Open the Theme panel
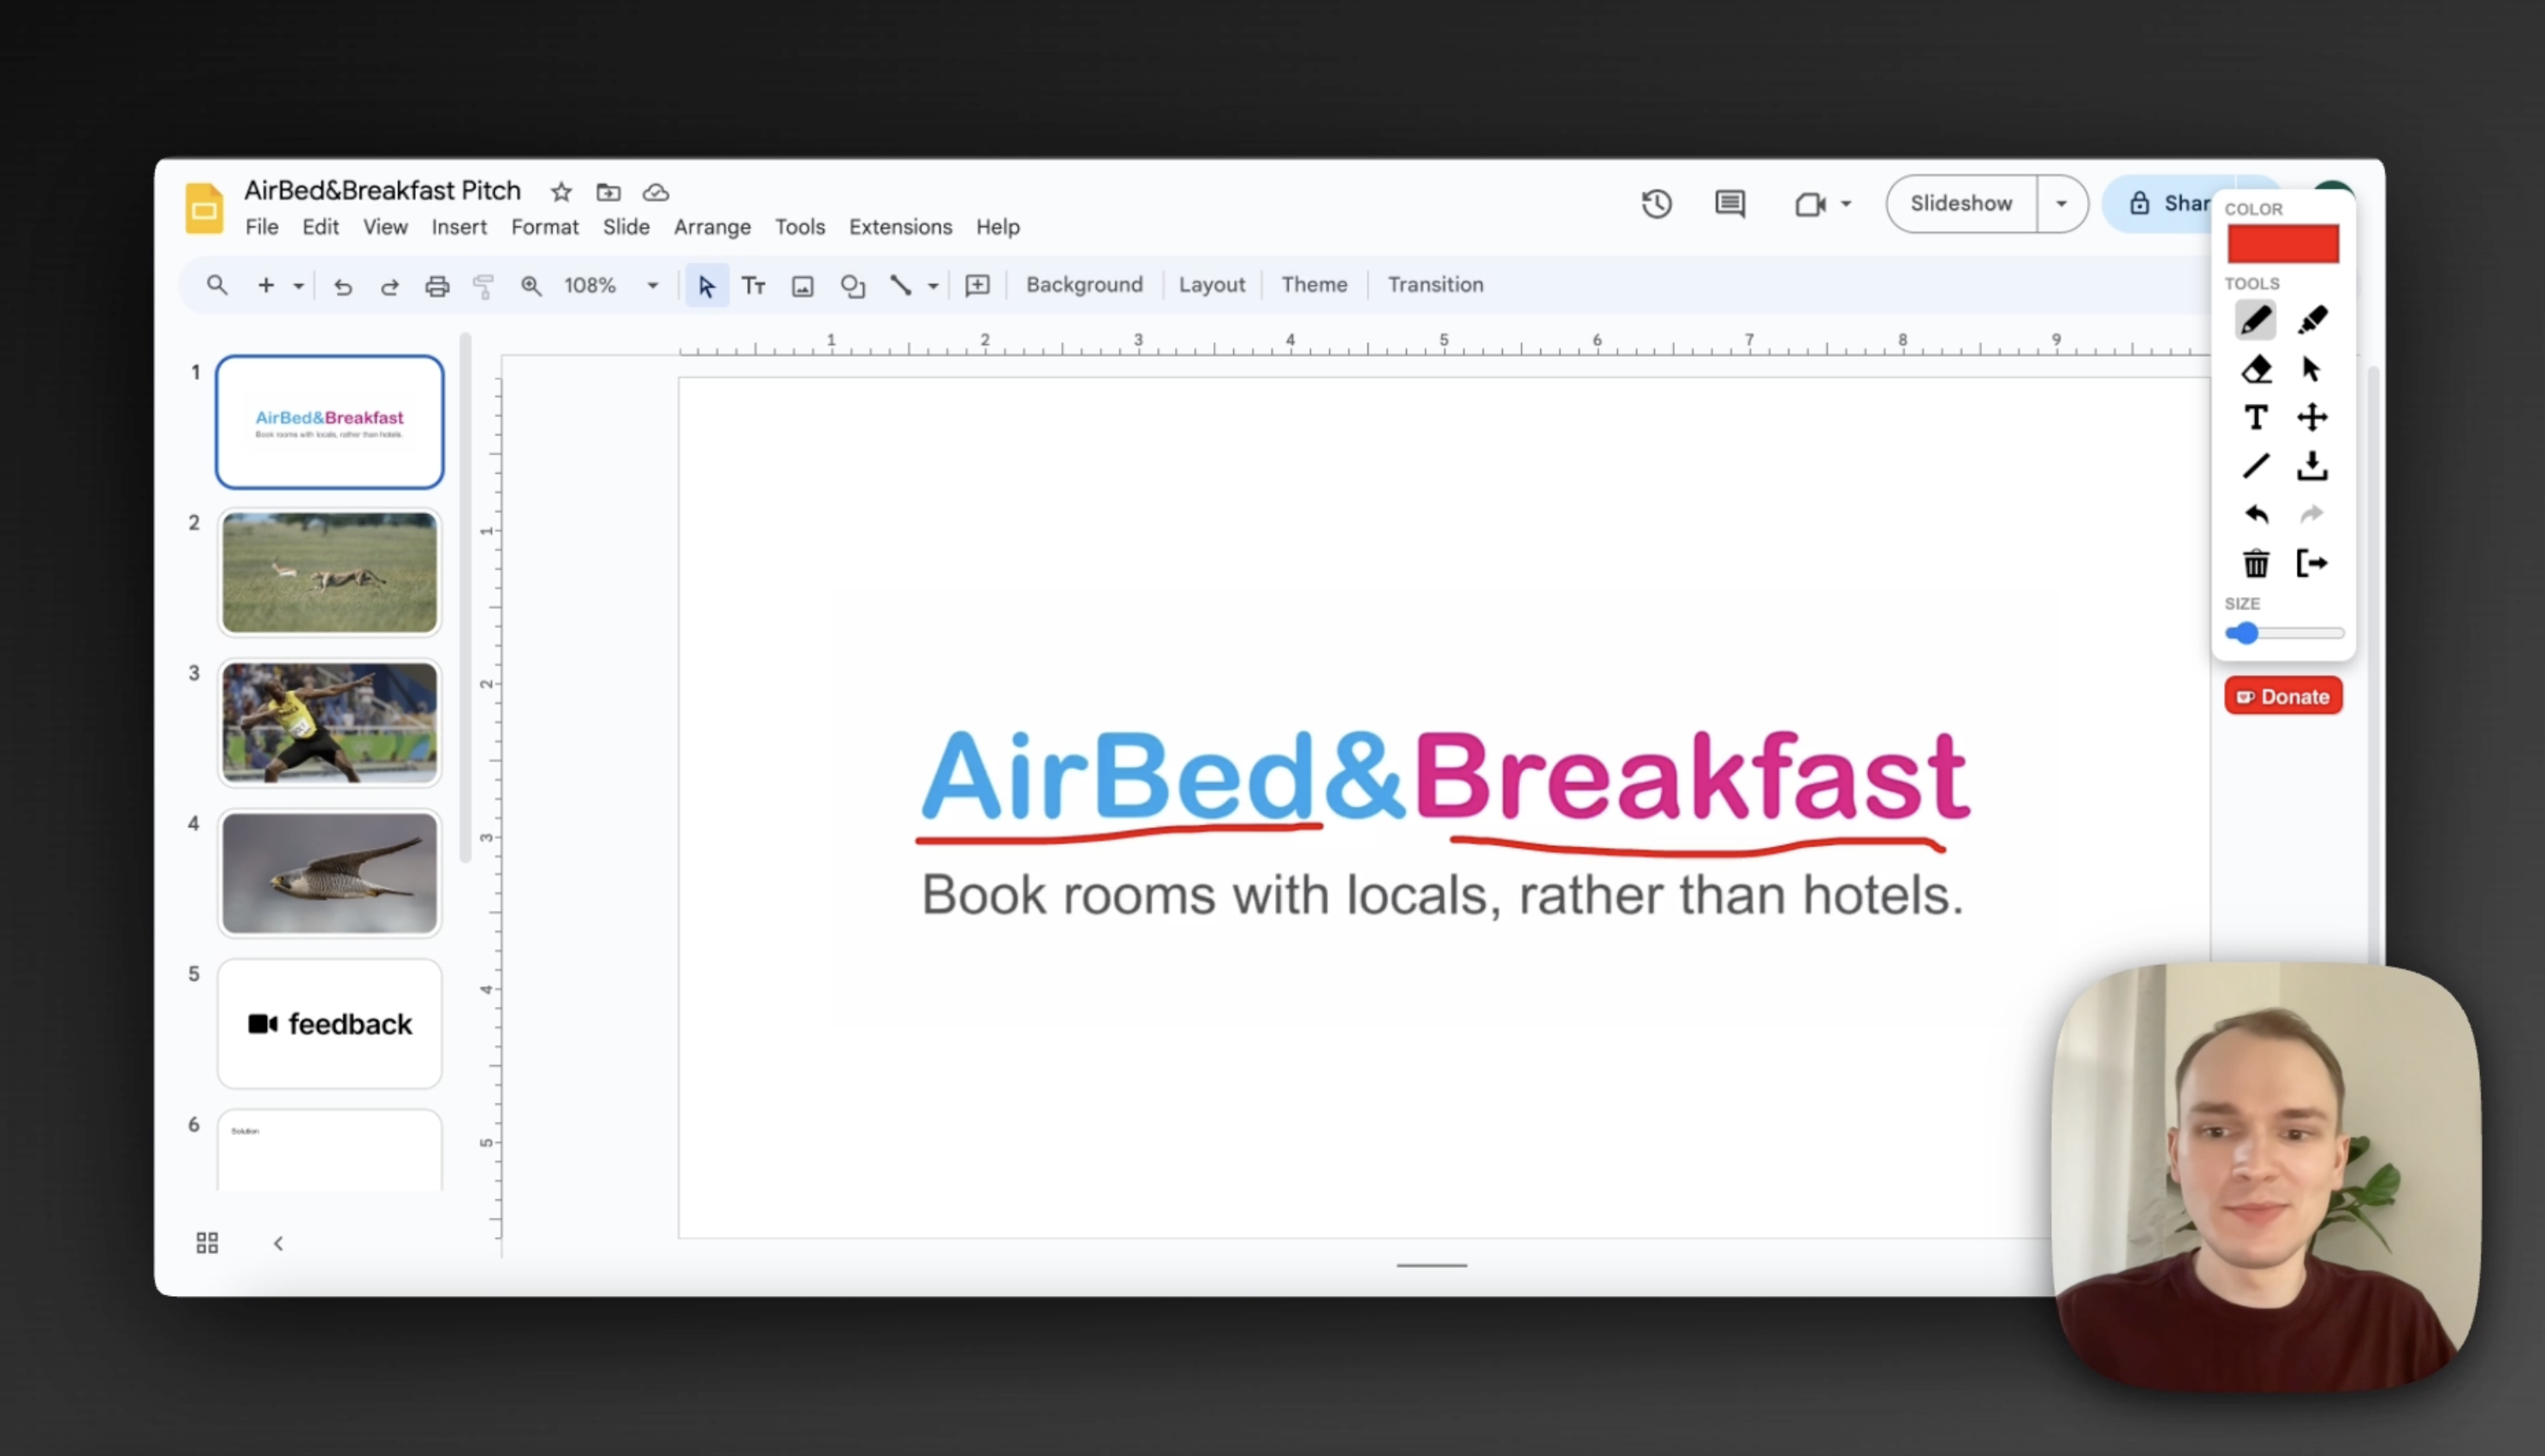The image size is (2545, 1456). (x=1314, y=284)
